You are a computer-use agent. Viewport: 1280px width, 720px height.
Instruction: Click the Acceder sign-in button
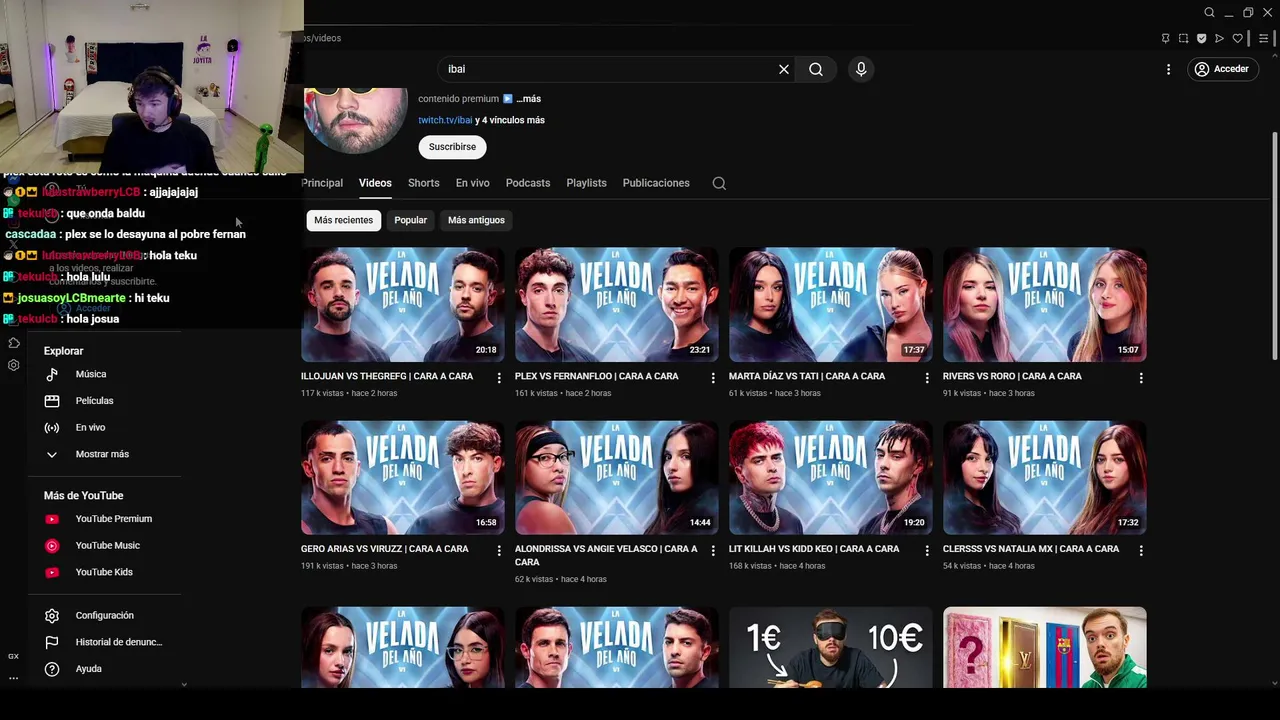[x=1222, y=69]
